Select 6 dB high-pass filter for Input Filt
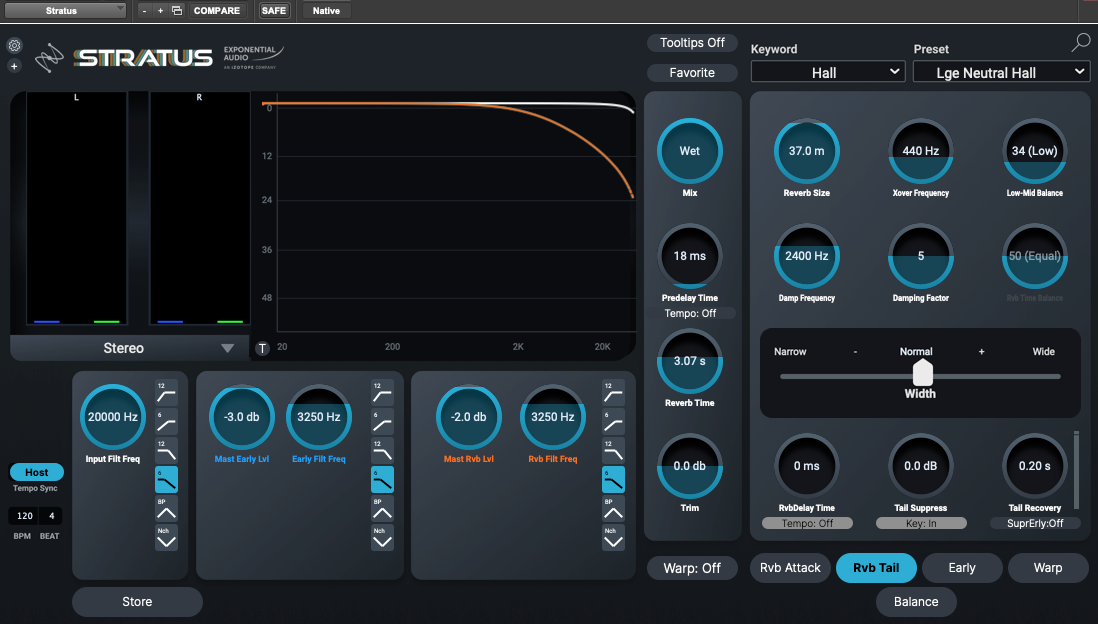The width and height of the screenshot is (1098, 624). tap(166, 422)
